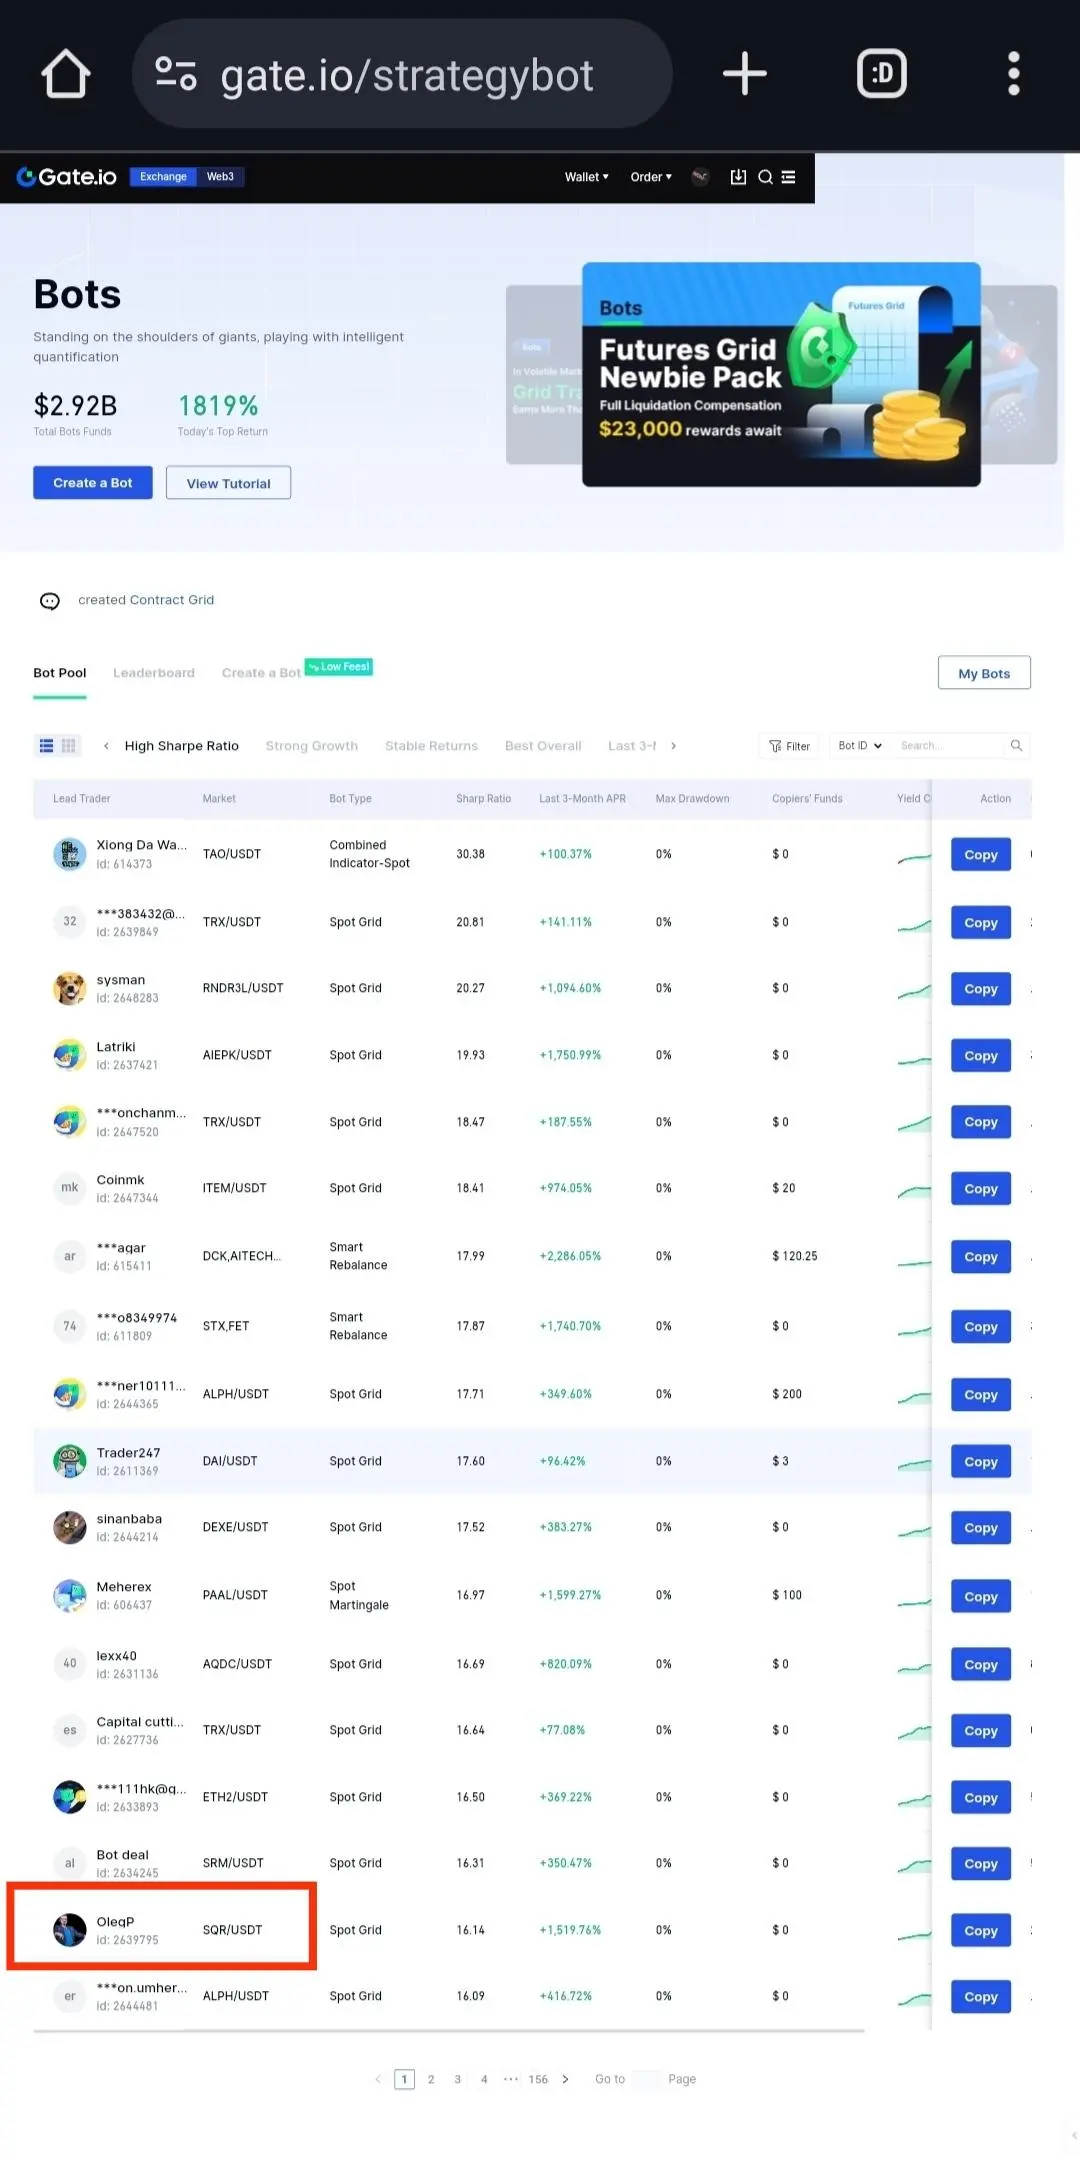Select Strong Growth category

[311, 746]
